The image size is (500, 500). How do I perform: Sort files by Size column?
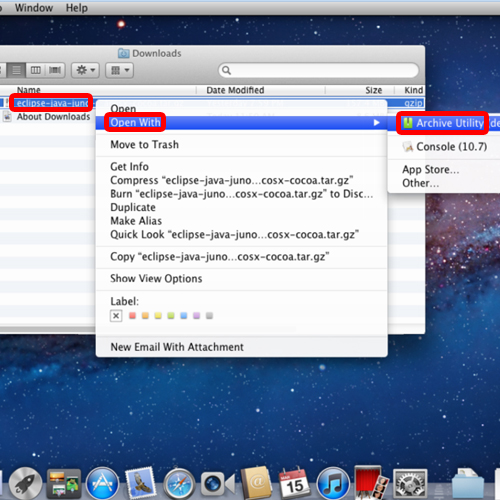coord(373,90)
